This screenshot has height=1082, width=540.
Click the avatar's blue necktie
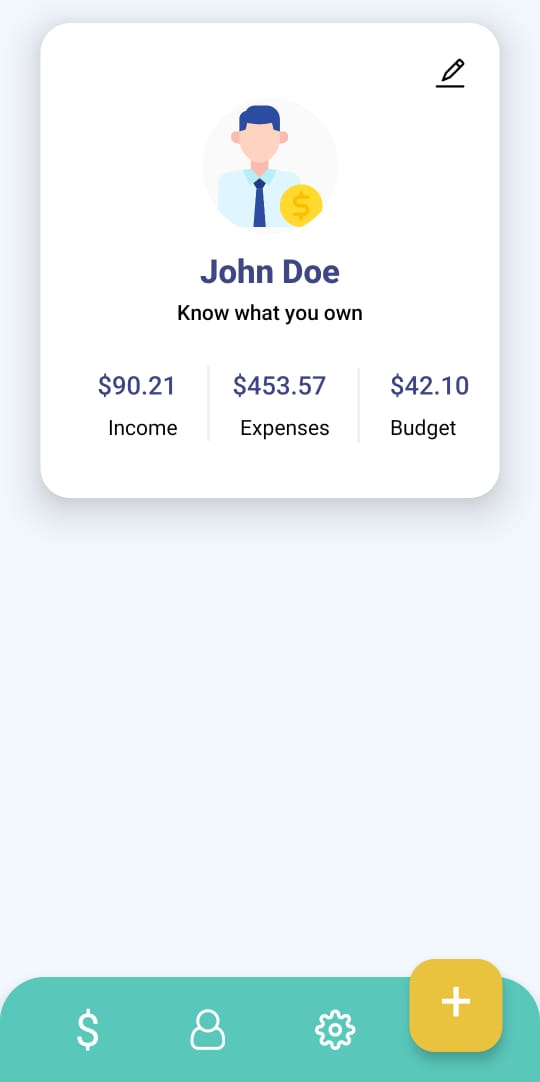pos(259,202)
